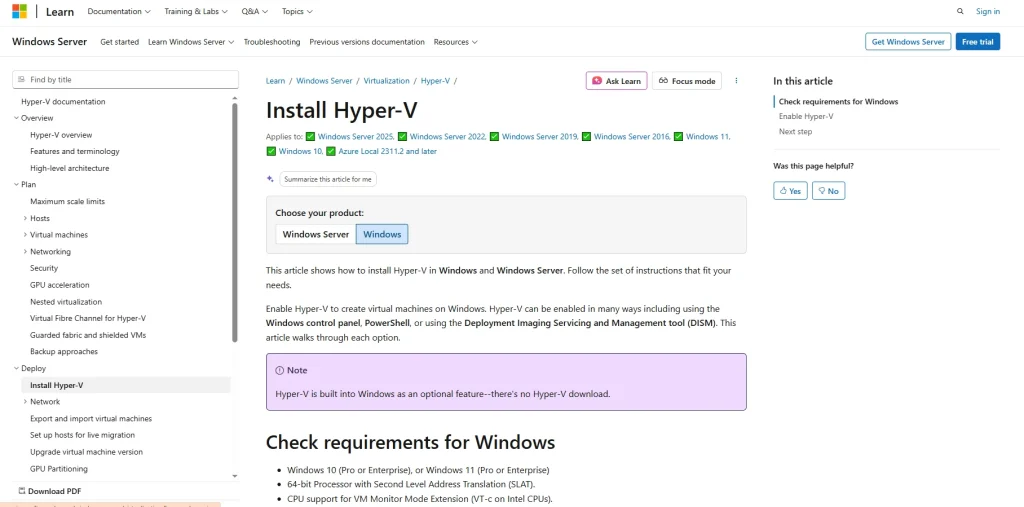Click the sidebar vertical scrollbar

235,222
